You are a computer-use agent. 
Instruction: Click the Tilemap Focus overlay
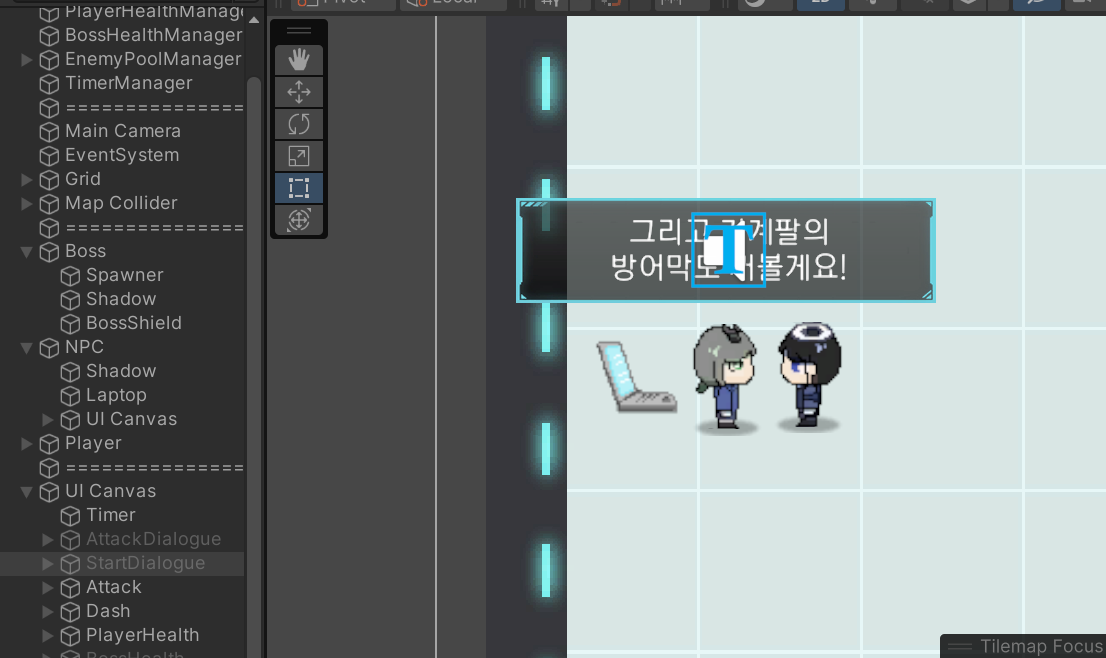[x=1023, y=646]
